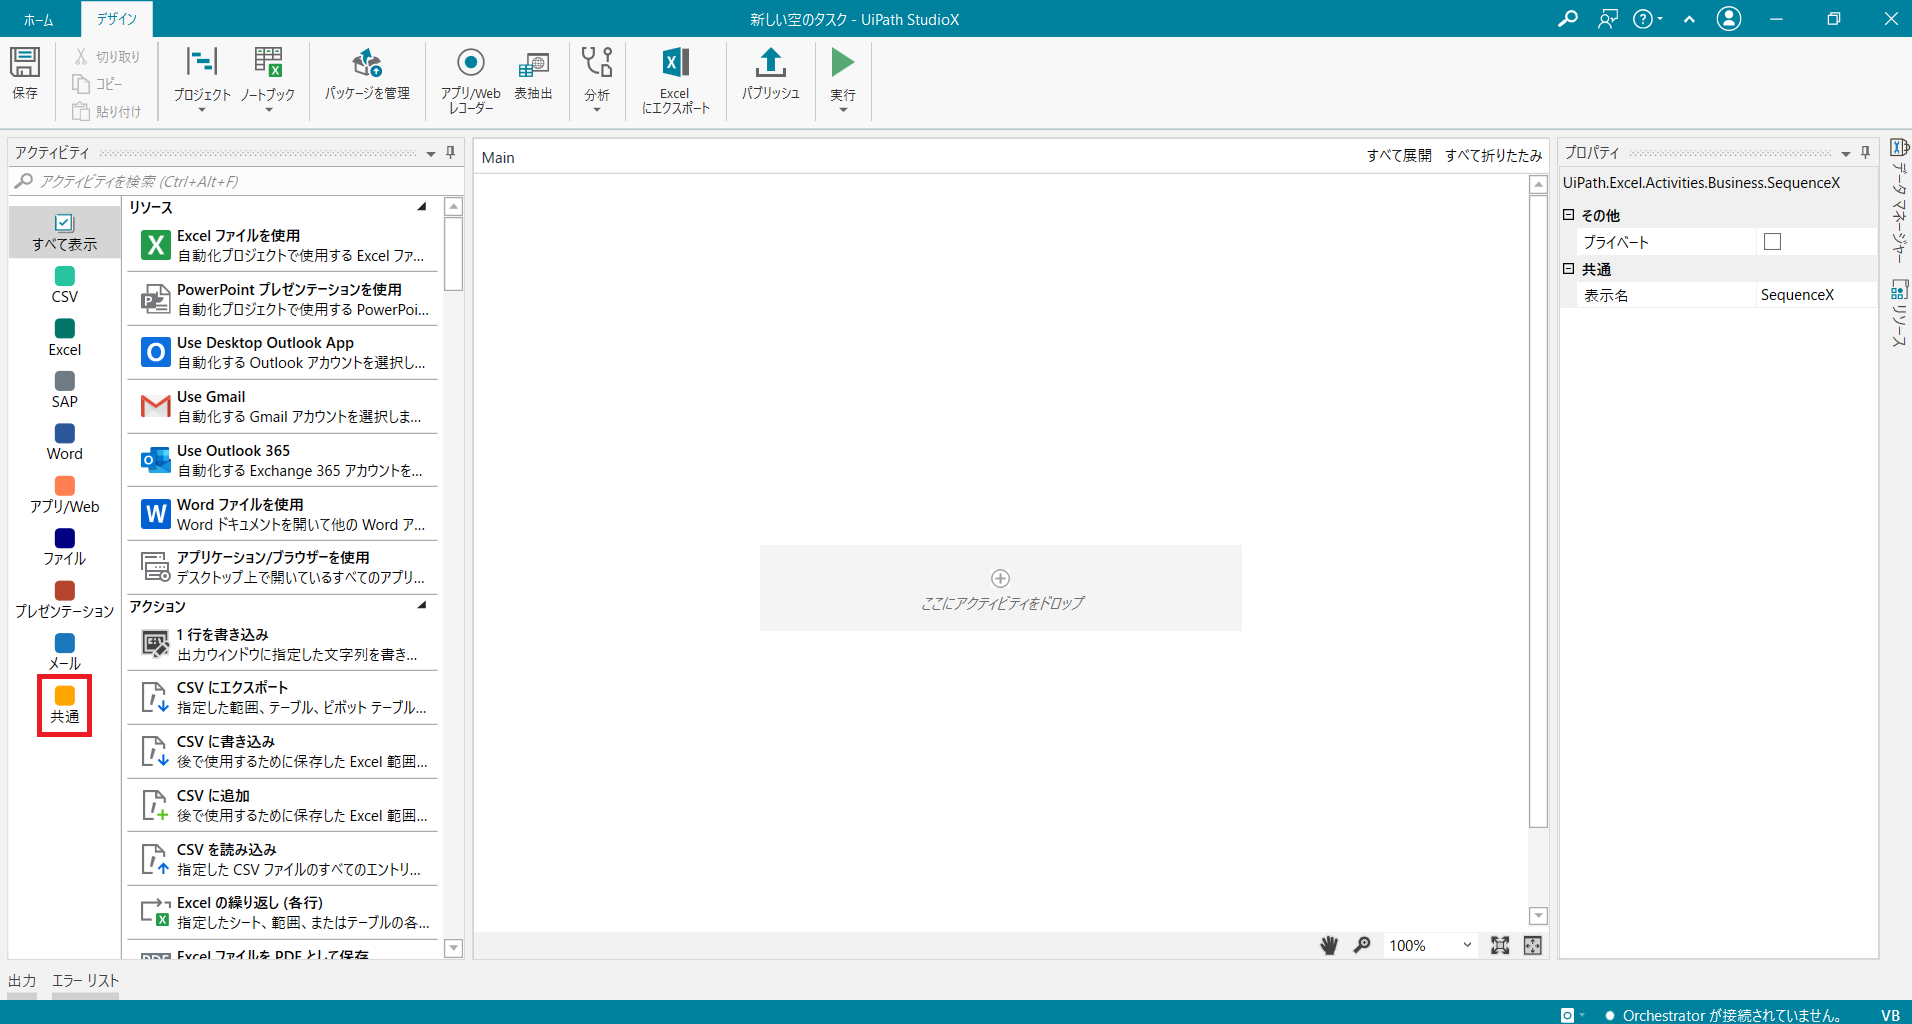
Task: Click the 分析 analyze icon
Action: click(597, 62)
